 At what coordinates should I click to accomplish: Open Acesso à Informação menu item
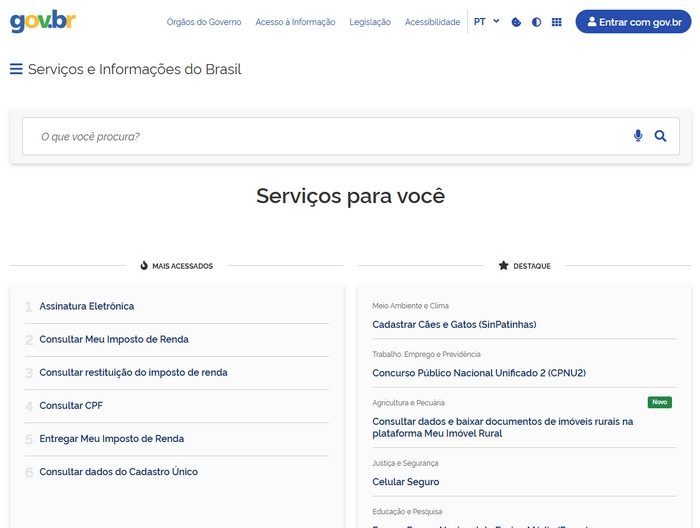295,22
